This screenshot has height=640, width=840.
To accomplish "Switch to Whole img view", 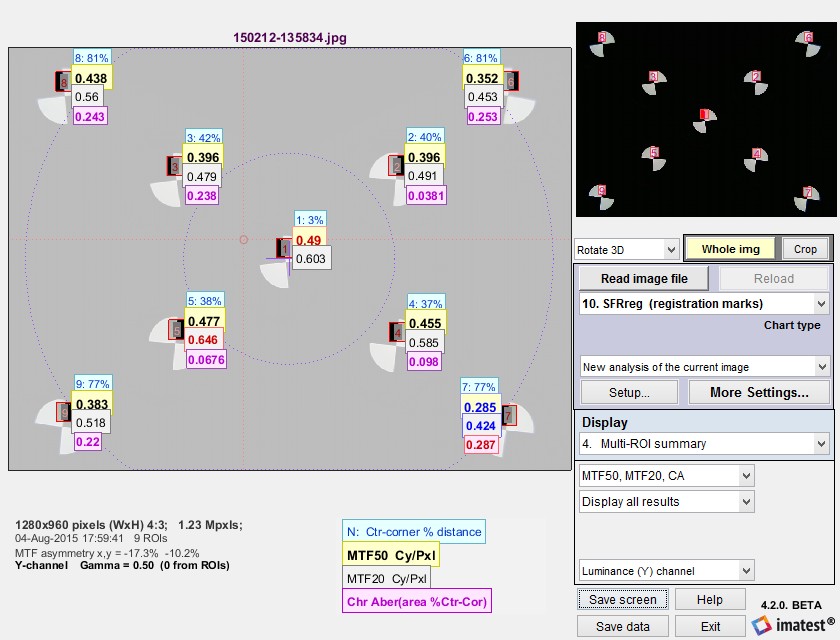I will pos(731,249).
